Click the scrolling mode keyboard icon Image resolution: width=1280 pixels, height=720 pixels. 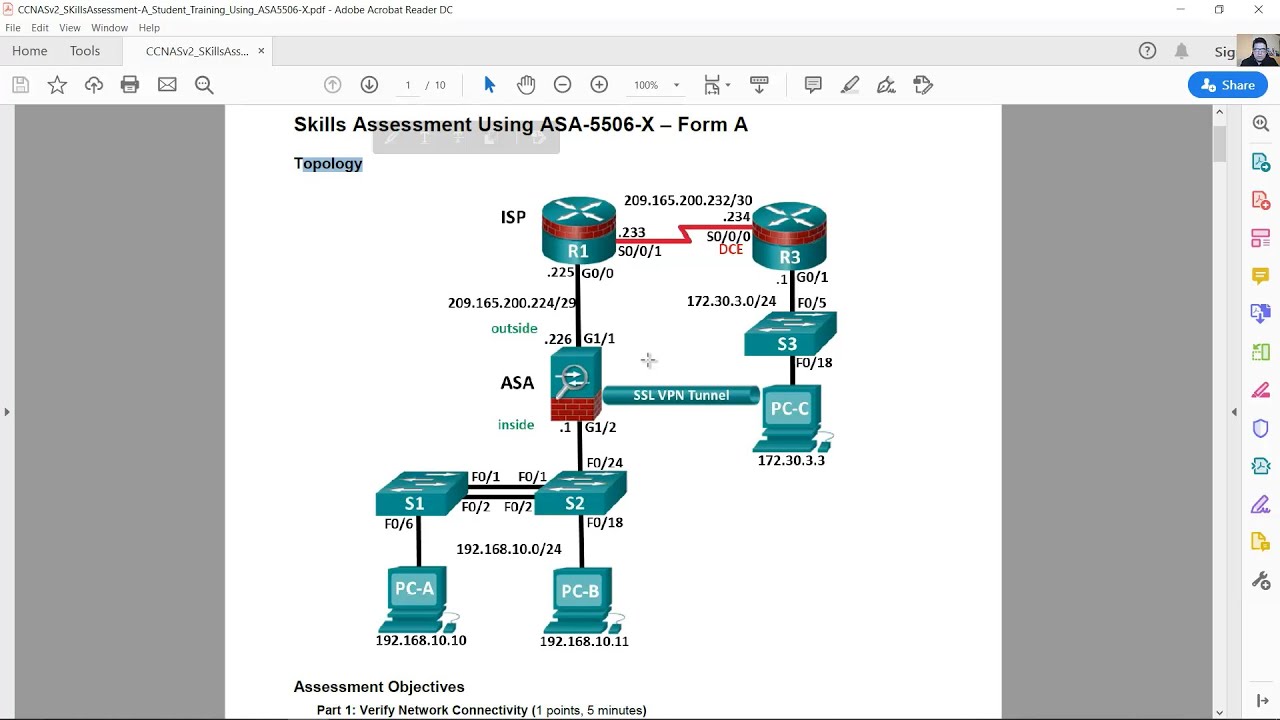coord(759,85)
